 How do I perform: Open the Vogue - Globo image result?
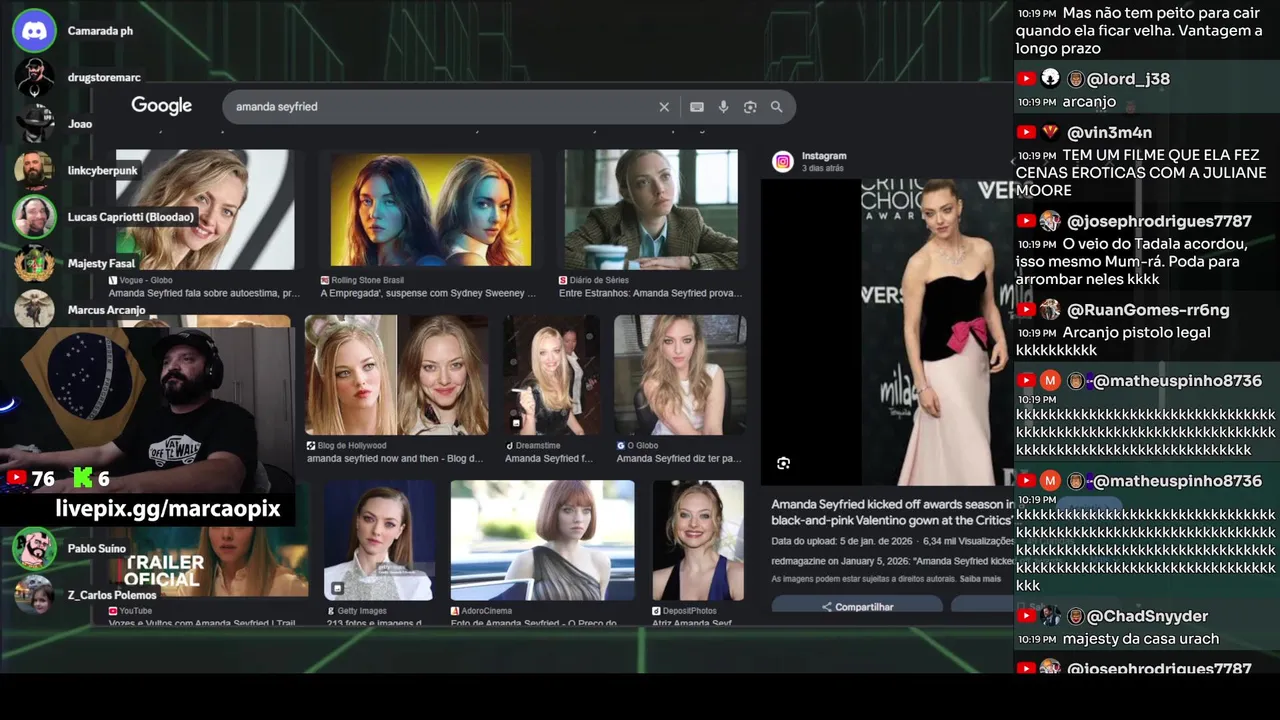click(206, 210)
